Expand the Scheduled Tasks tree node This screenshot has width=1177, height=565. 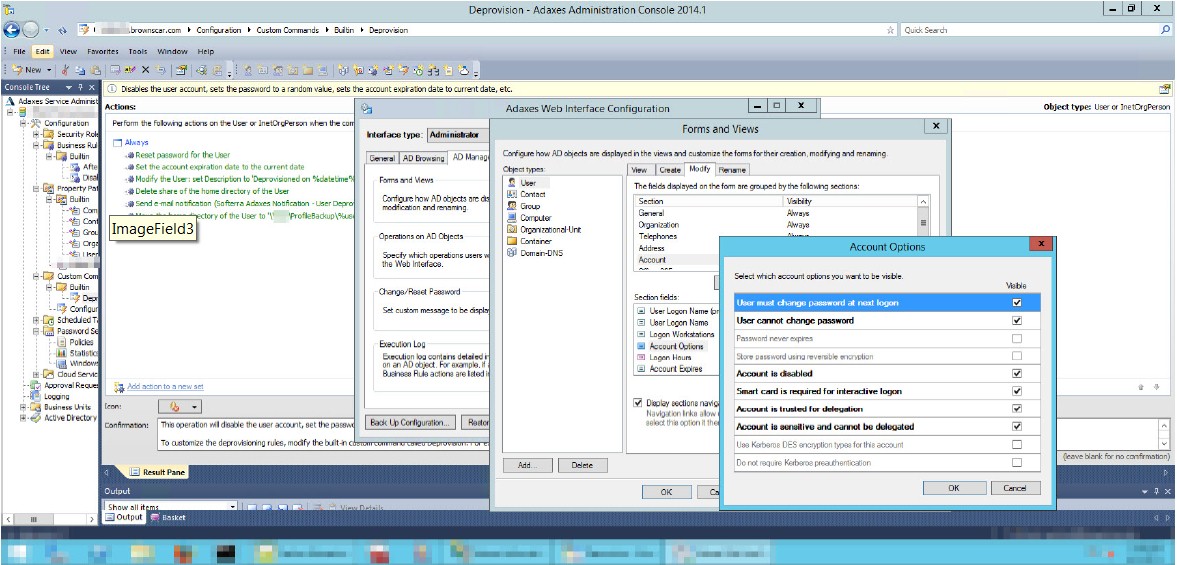point(37,320)
